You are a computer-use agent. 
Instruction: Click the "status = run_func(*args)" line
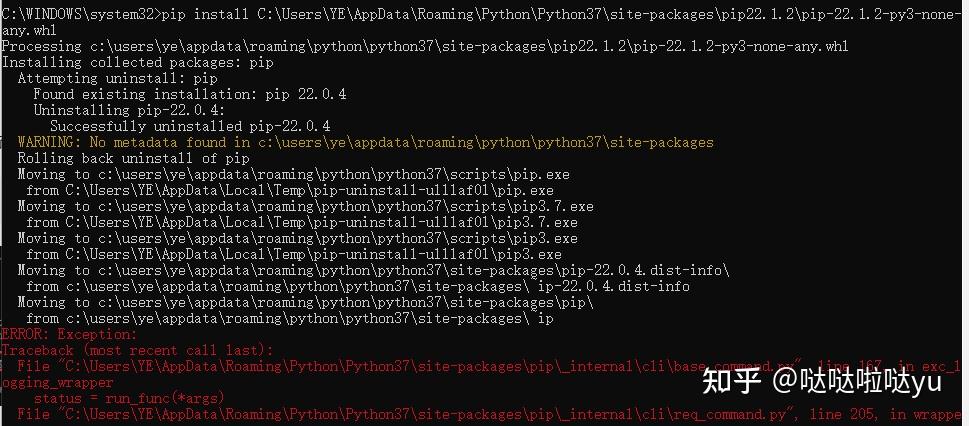point(130,398)
